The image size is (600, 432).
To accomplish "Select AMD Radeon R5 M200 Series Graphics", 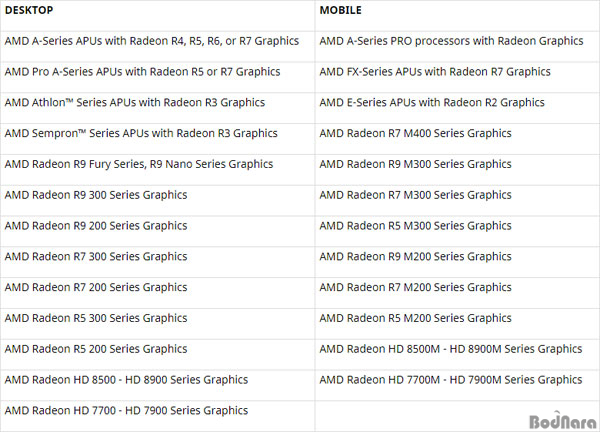I will [x=416, y=318].
